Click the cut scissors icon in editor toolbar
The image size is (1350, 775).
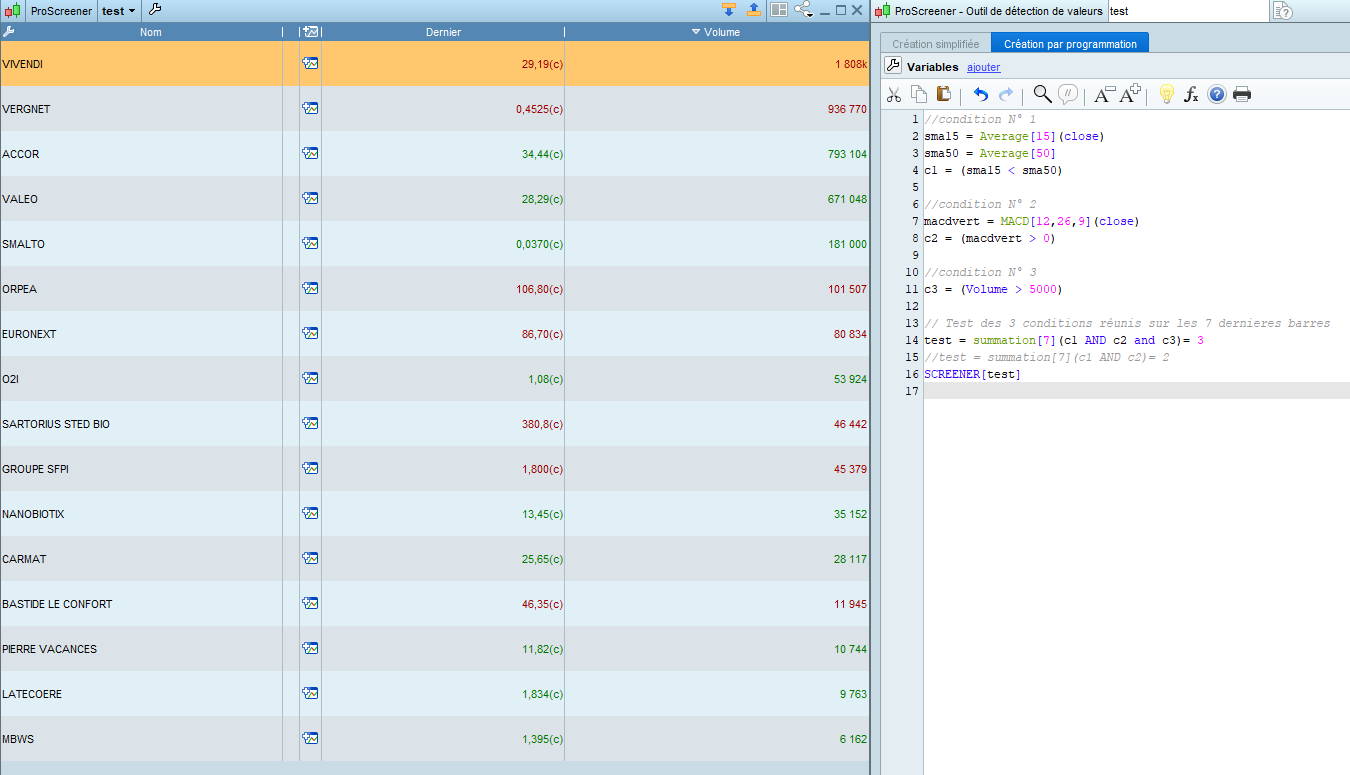(x=894, y=95)
